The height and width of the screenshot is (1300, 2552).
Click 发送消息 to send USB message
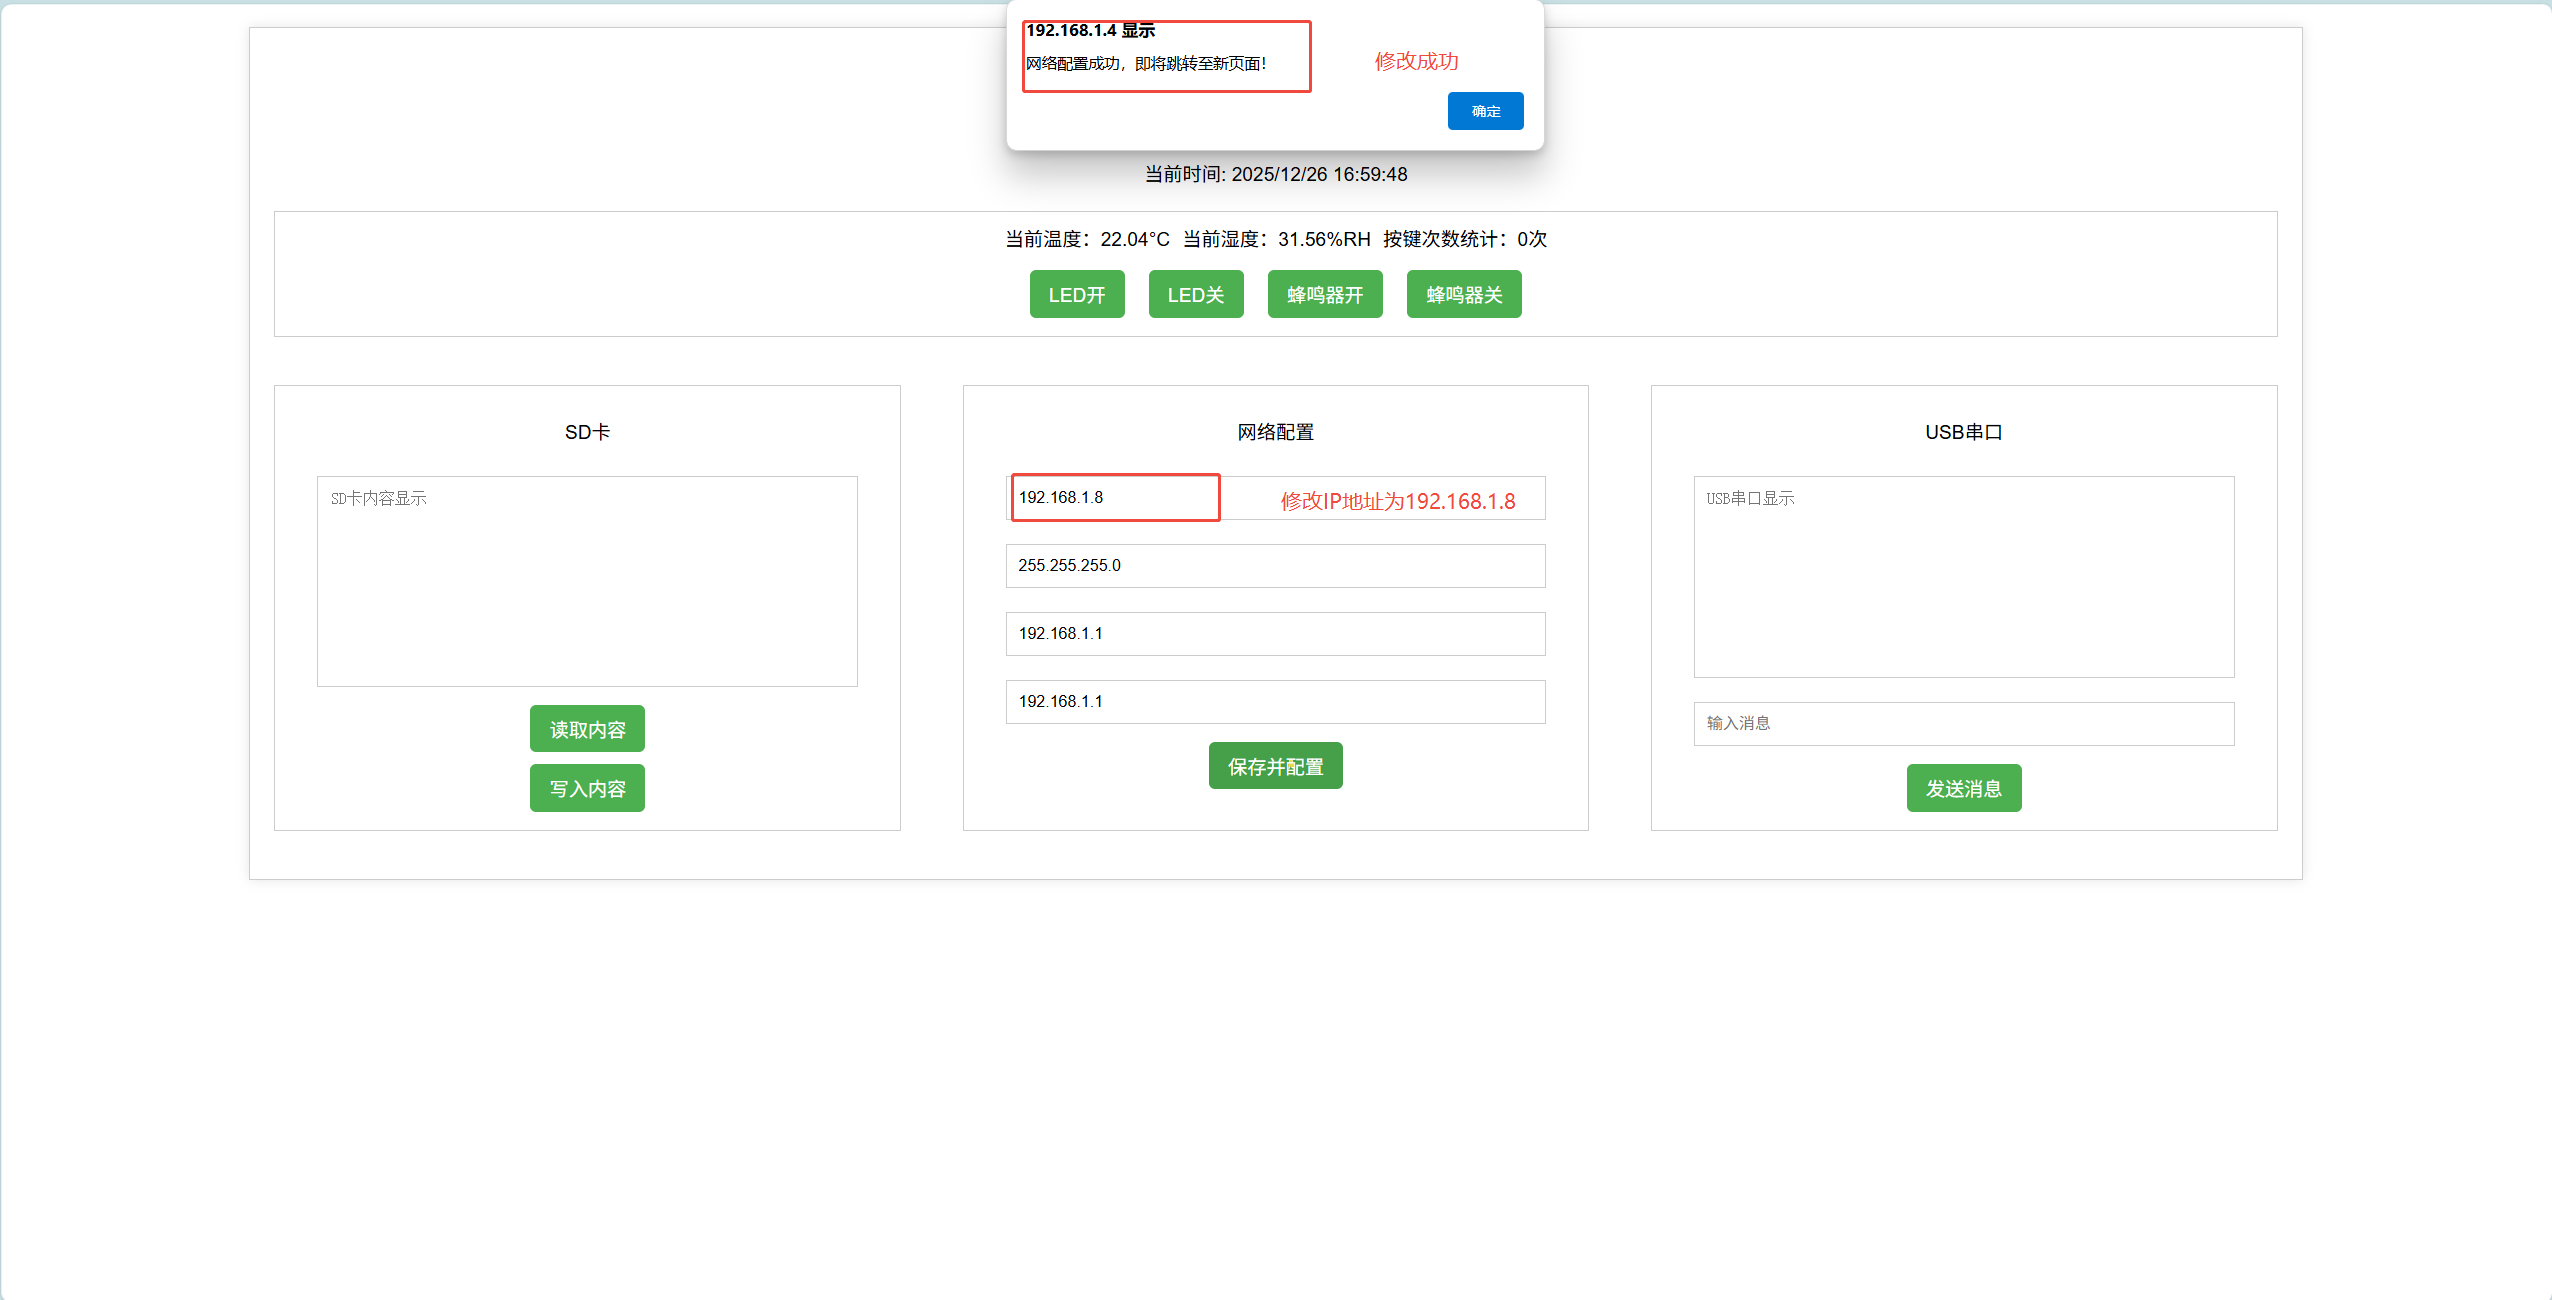tap(1964, 788)
